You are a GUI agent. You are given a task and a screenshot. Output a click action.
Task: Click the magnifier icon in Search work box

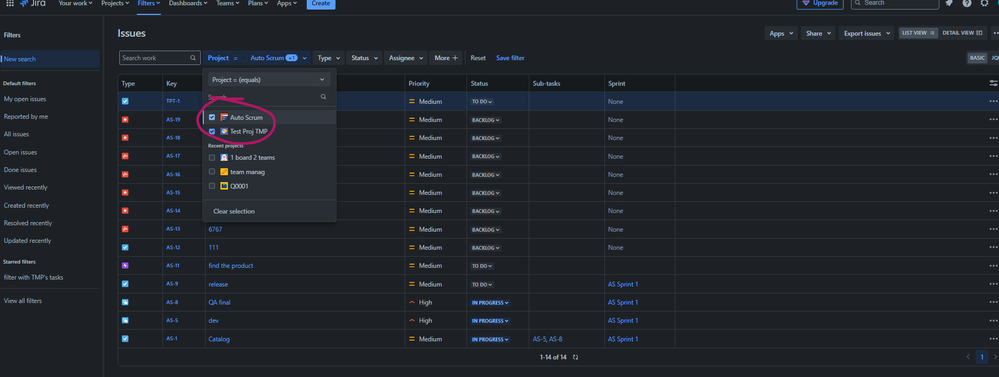click(x=193, y=58)
